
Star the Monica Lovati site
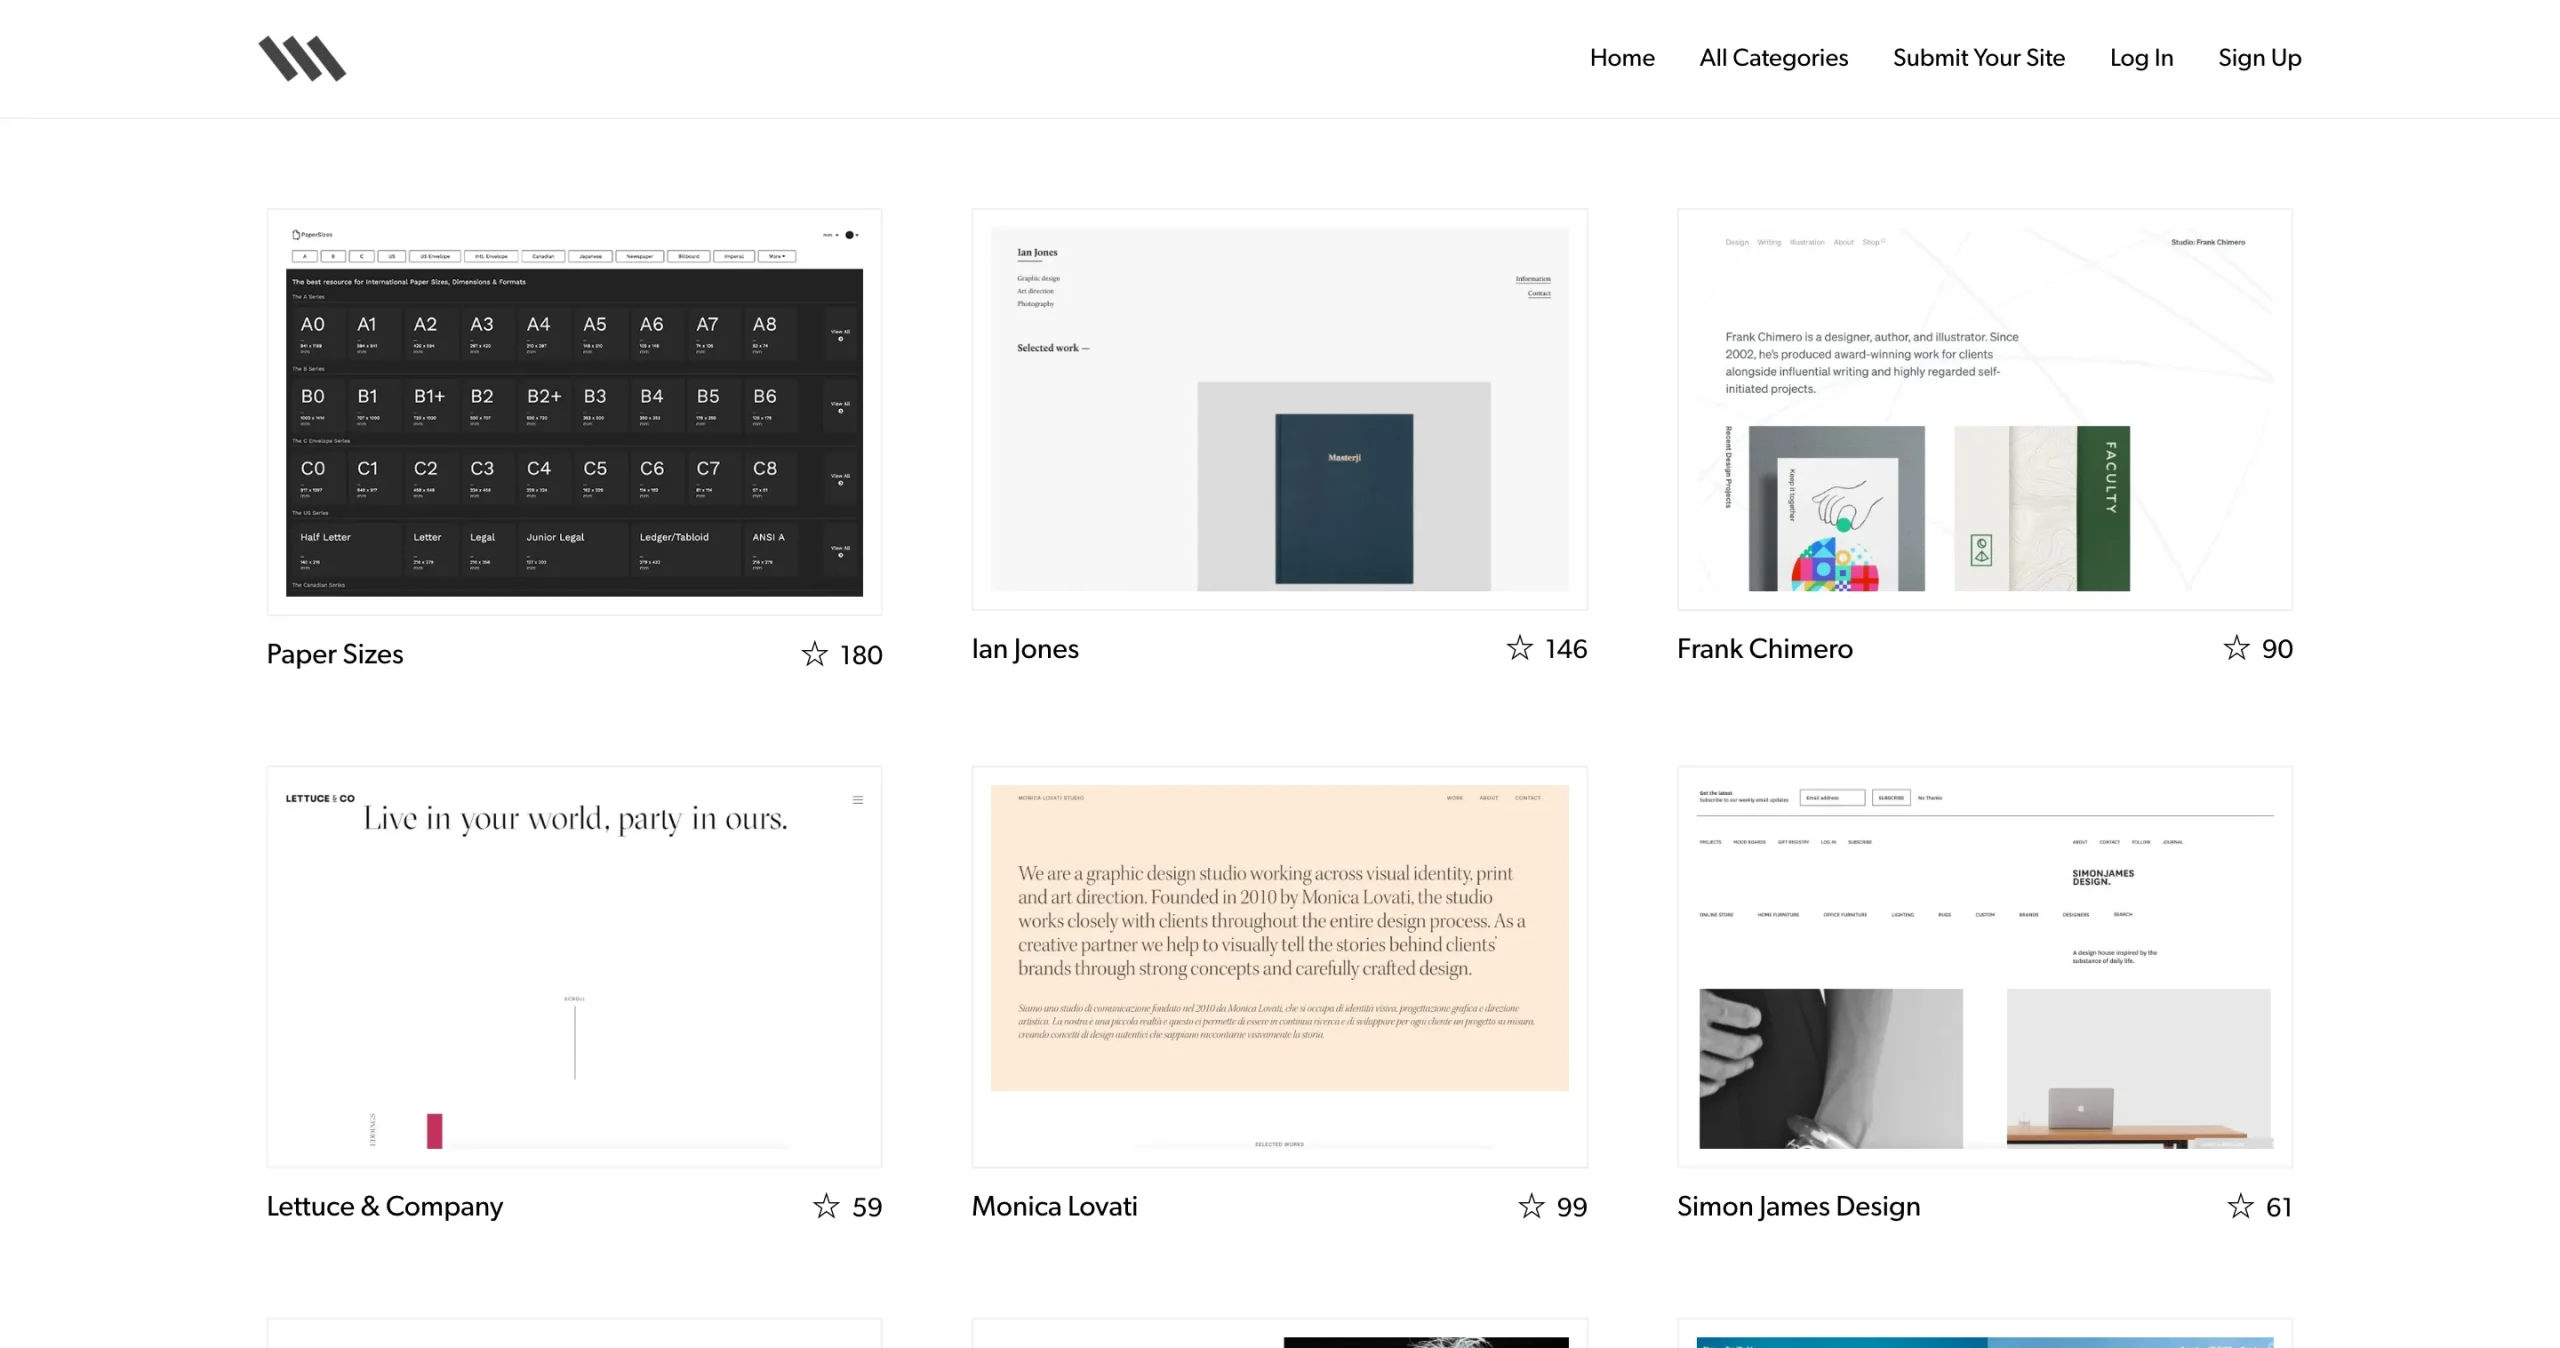[1531, 1206]
